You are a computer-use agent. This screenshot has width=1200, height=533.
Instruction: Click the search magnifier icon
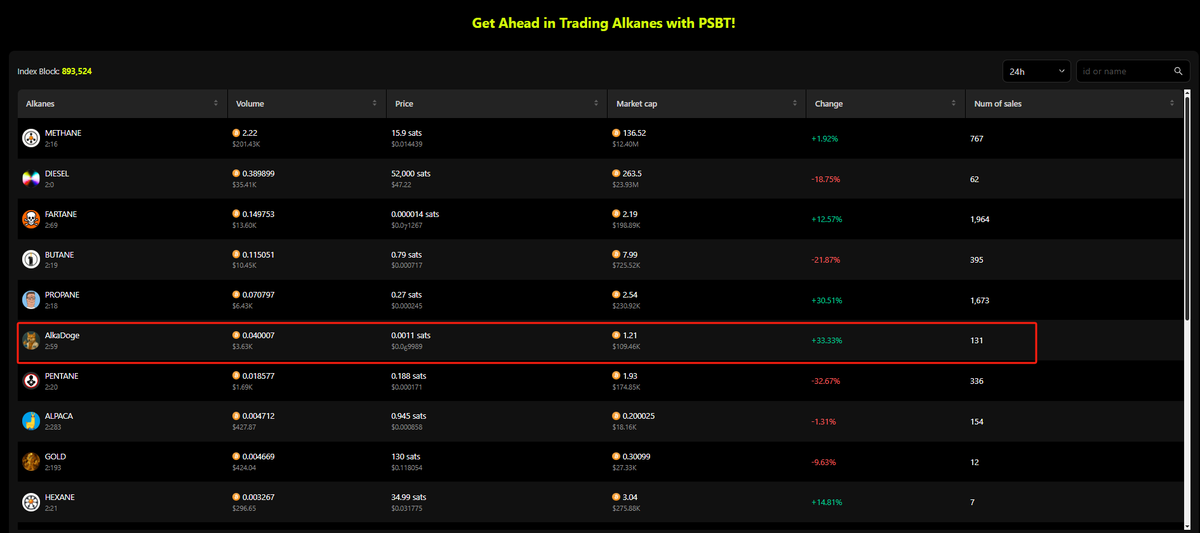click(1178, 71)
